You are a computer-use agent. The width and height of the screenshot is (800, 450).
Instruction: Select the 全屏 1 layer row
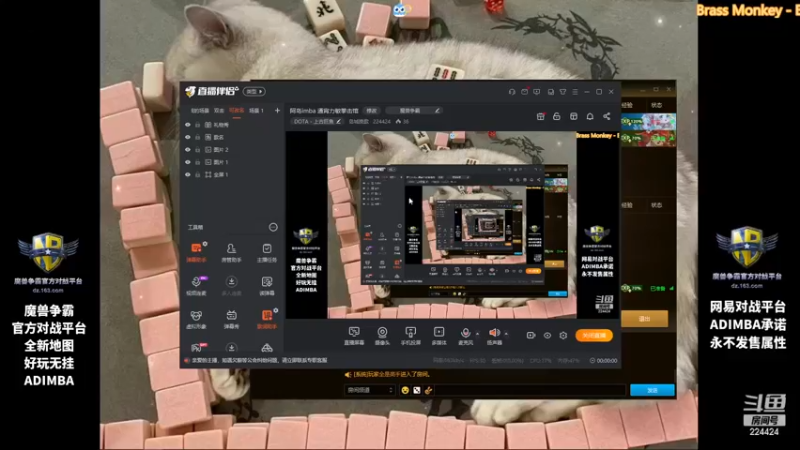[232, 174]
